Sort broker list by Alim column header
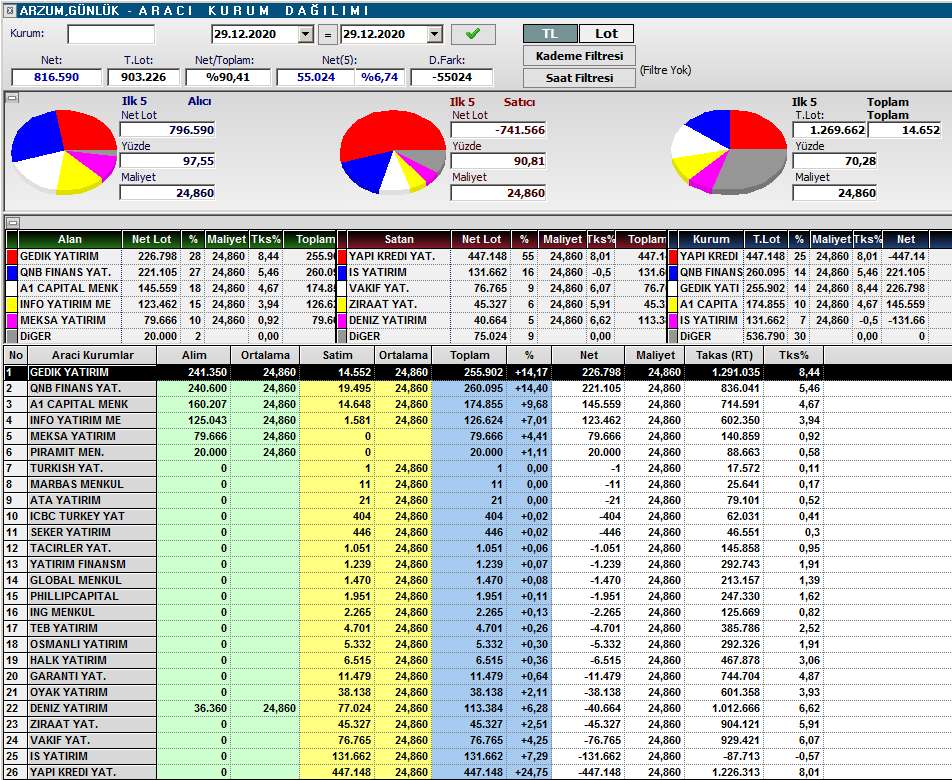Image resolution: width=952 pixels, height=780 pixels. [194, 355]
